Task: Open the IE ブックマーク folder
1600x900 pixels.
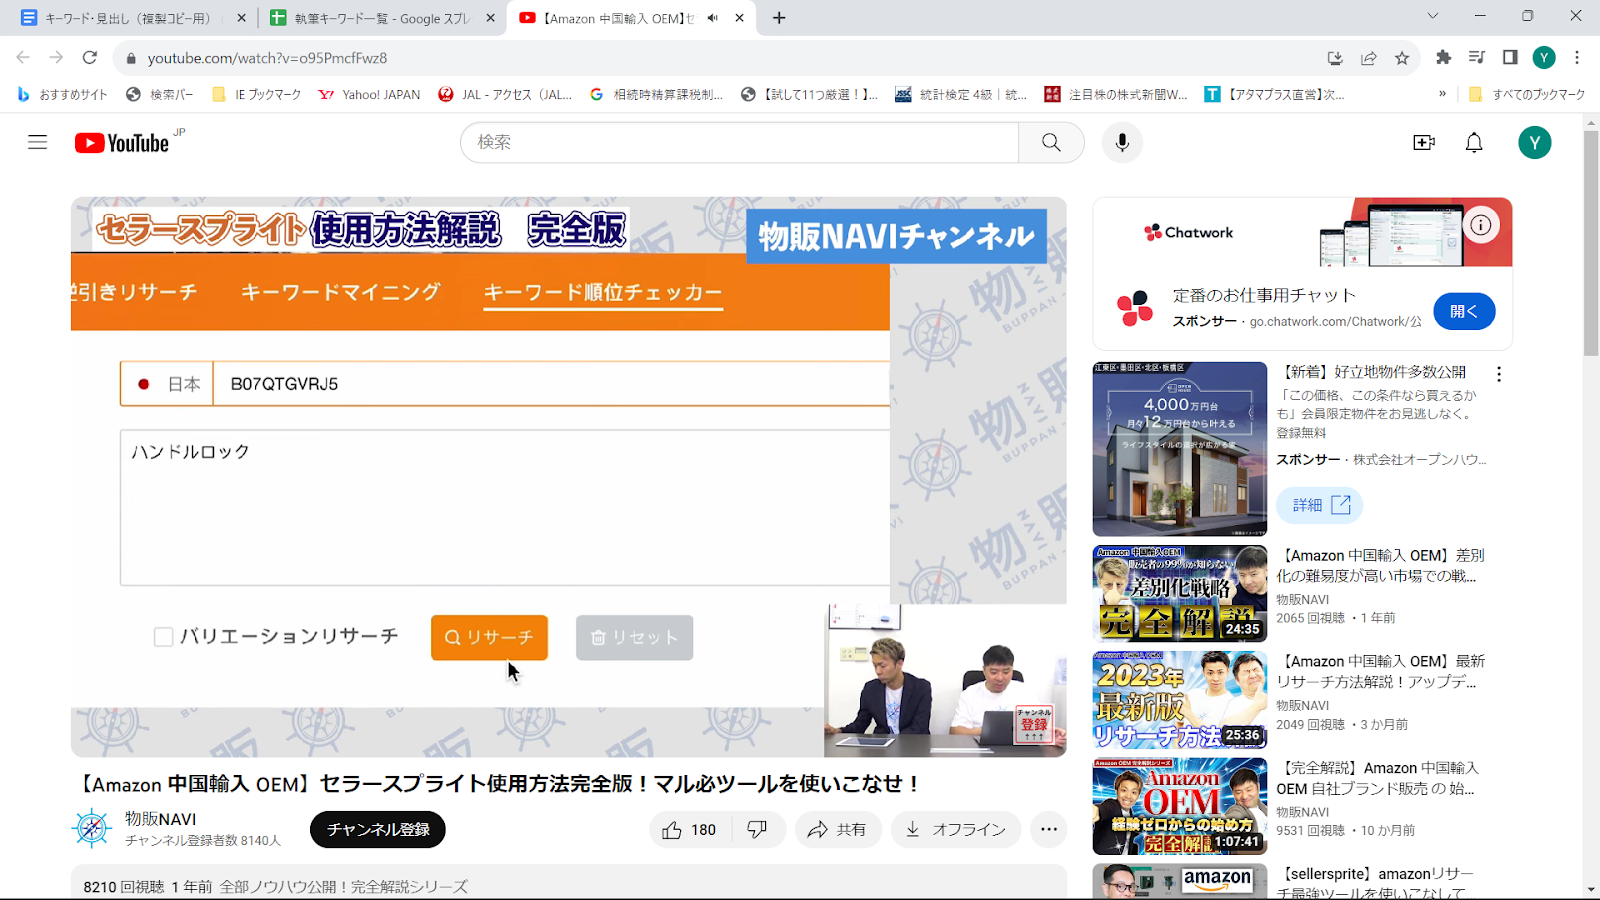Action: pos(257,94)
